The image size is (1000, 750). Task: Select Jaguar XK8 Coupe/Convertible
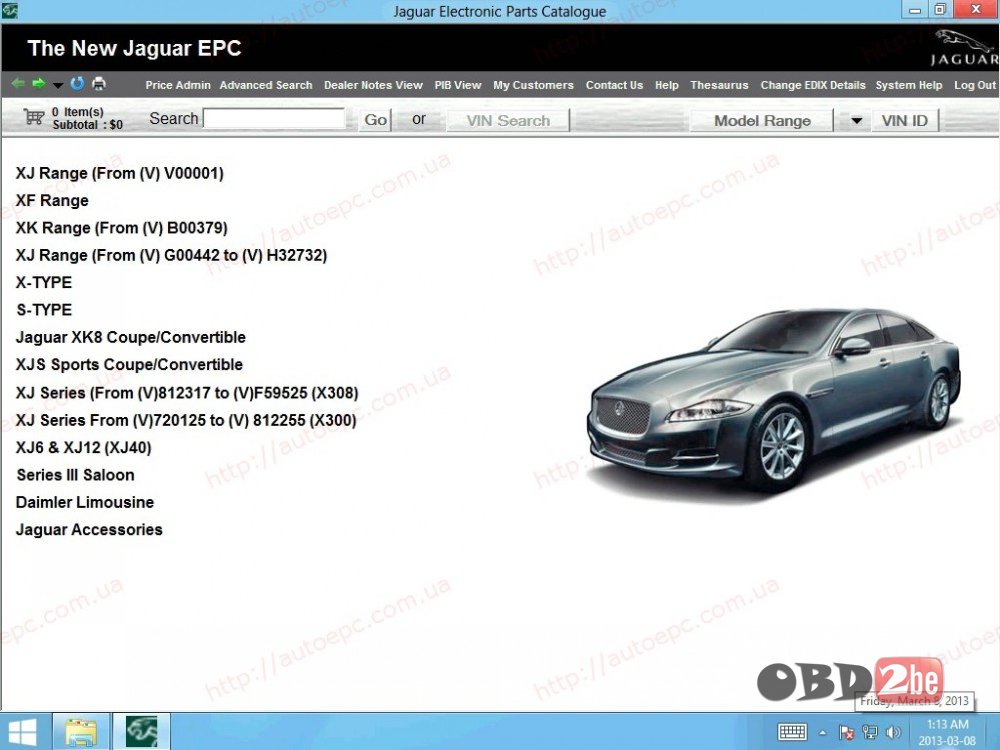coord(131,337)
